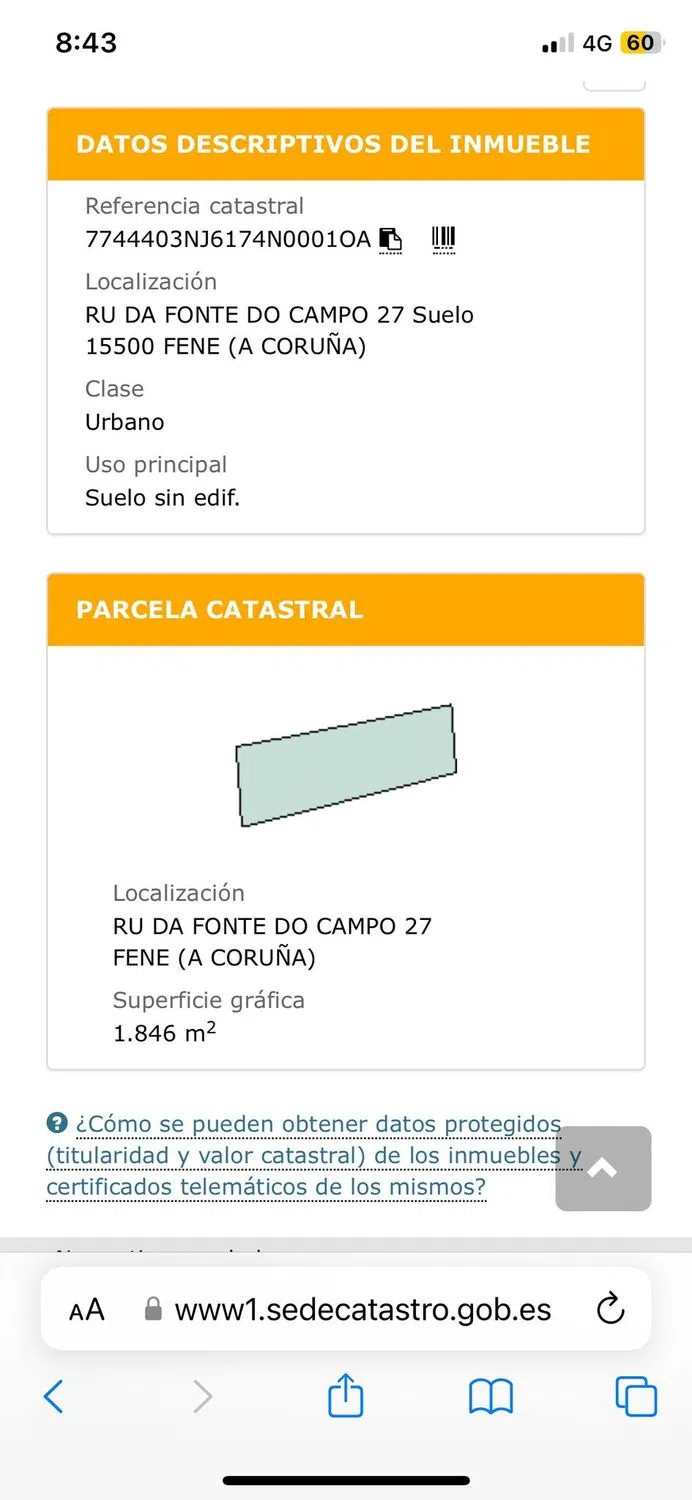Viewport: 692px width, 1500px height.
Task: Go back to the previous page
Action: point(54,1396)
